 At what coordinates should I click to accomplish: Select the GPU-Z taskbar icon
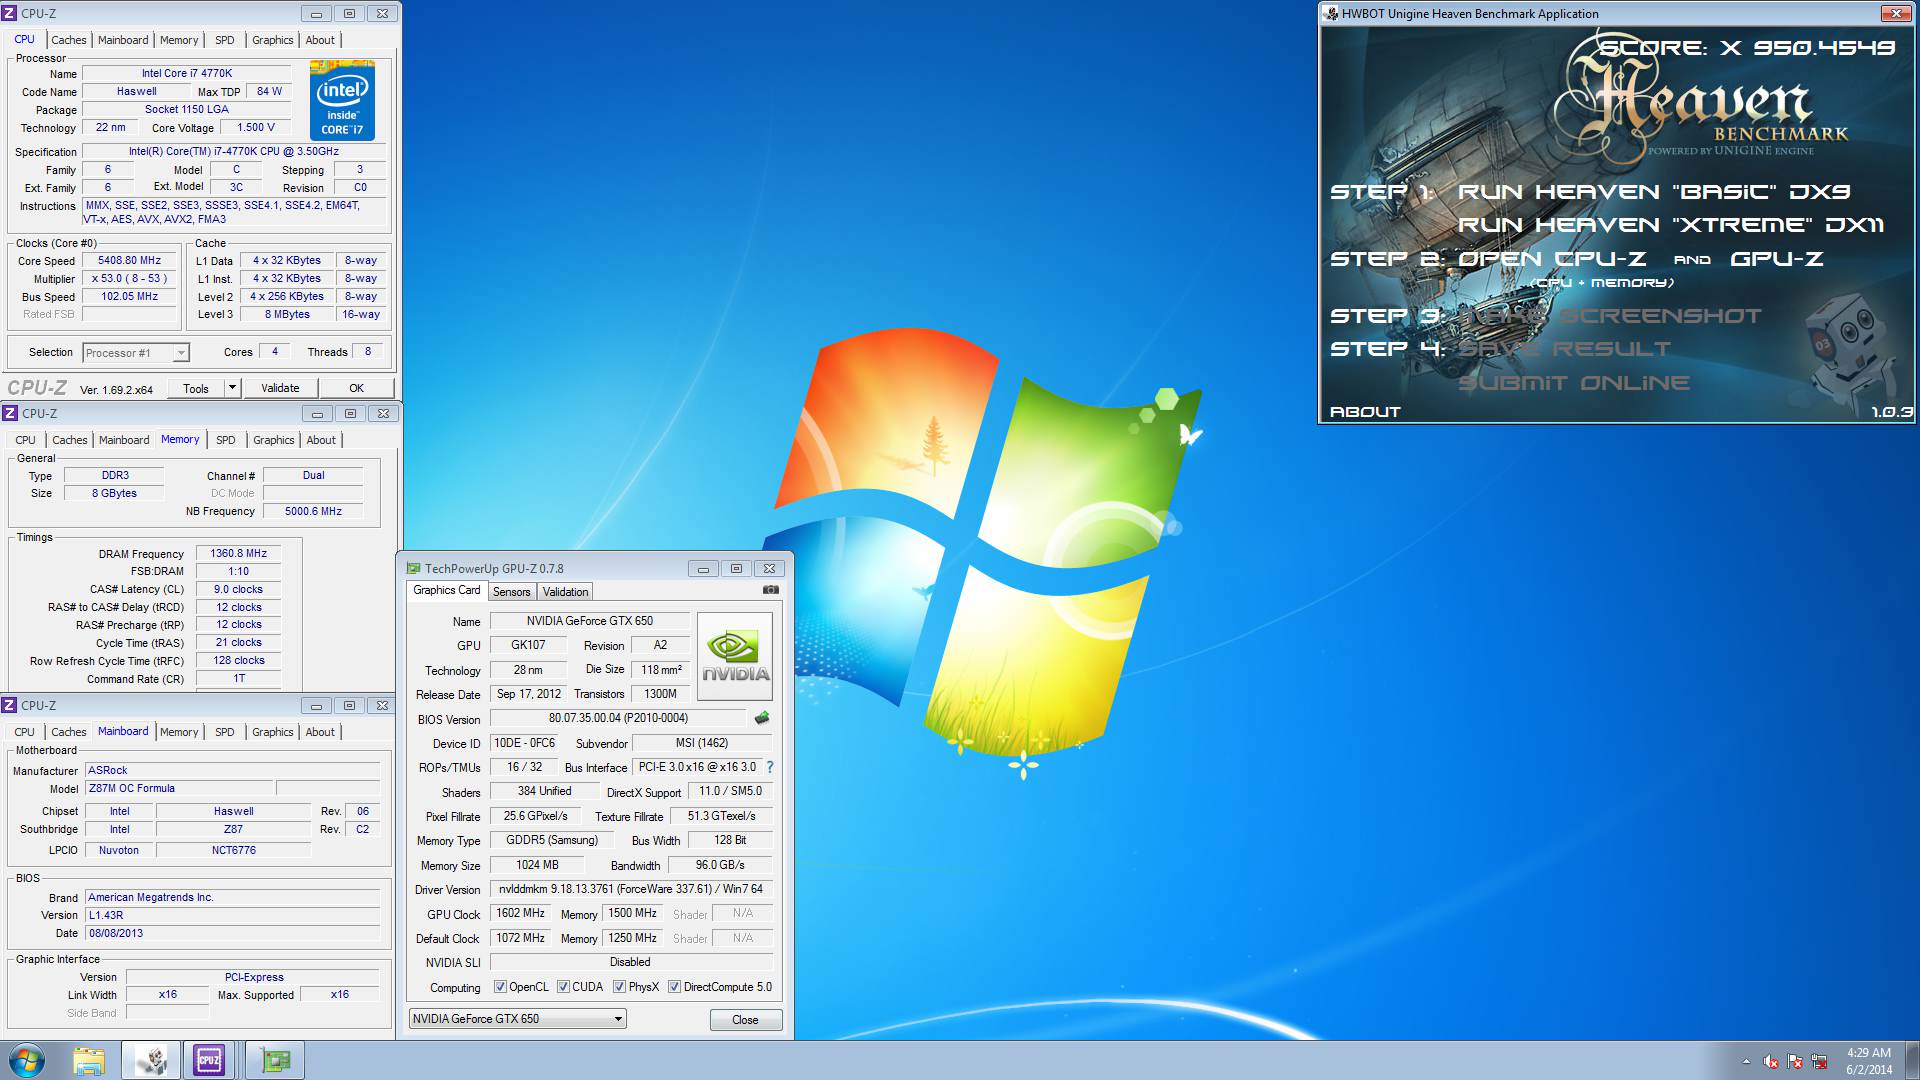[x=273, y=1060]
